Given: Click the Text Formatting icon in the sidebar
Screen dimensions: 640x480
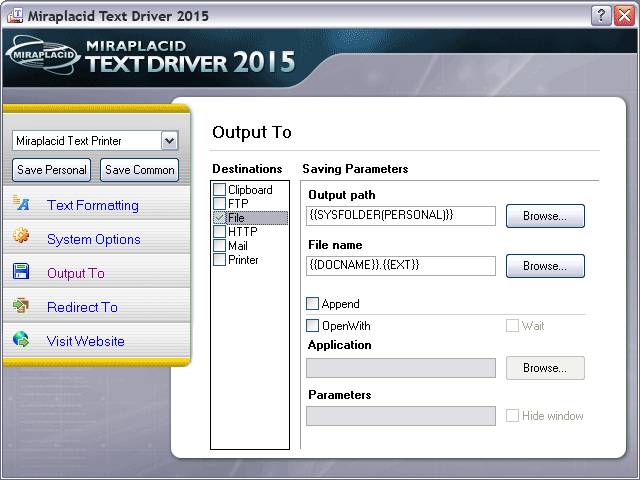Looking at the screenshot, I should coord(21,203).
